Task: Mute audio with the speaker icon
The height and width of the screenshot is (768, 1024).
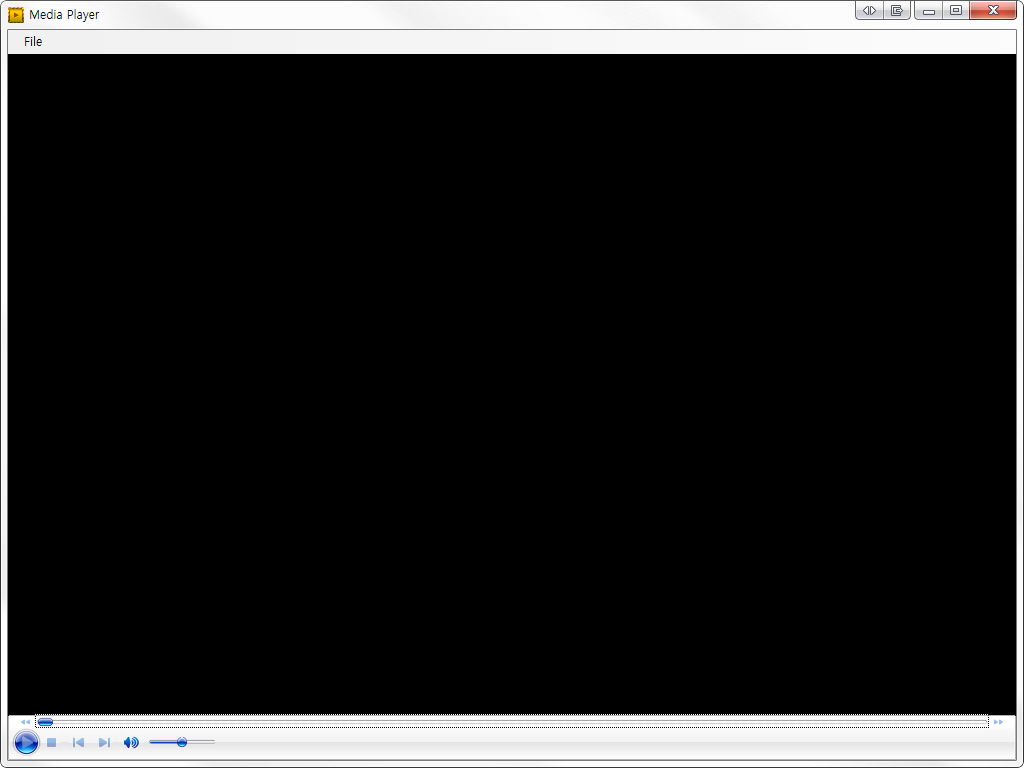Action: pyautogui.click(x=131, y=743)
